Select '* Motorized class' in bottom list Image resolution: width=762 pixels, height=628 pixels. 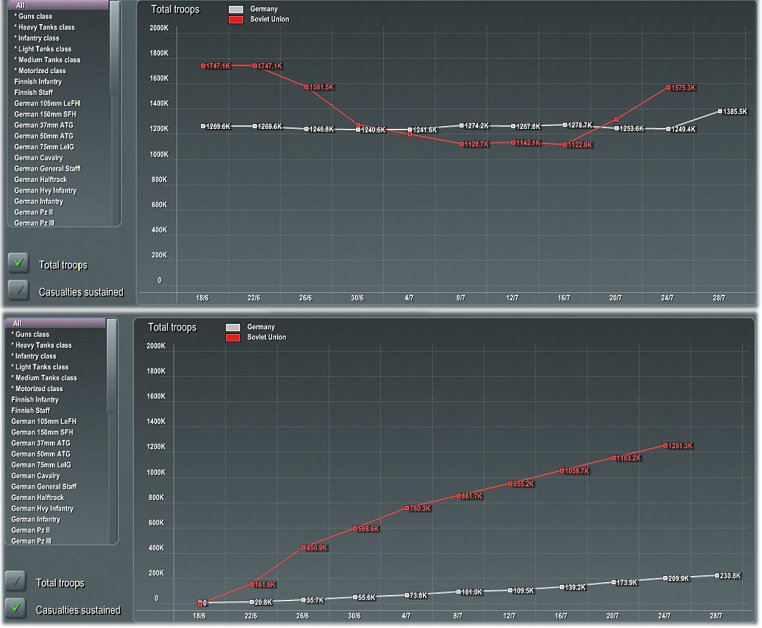point(37,389)
